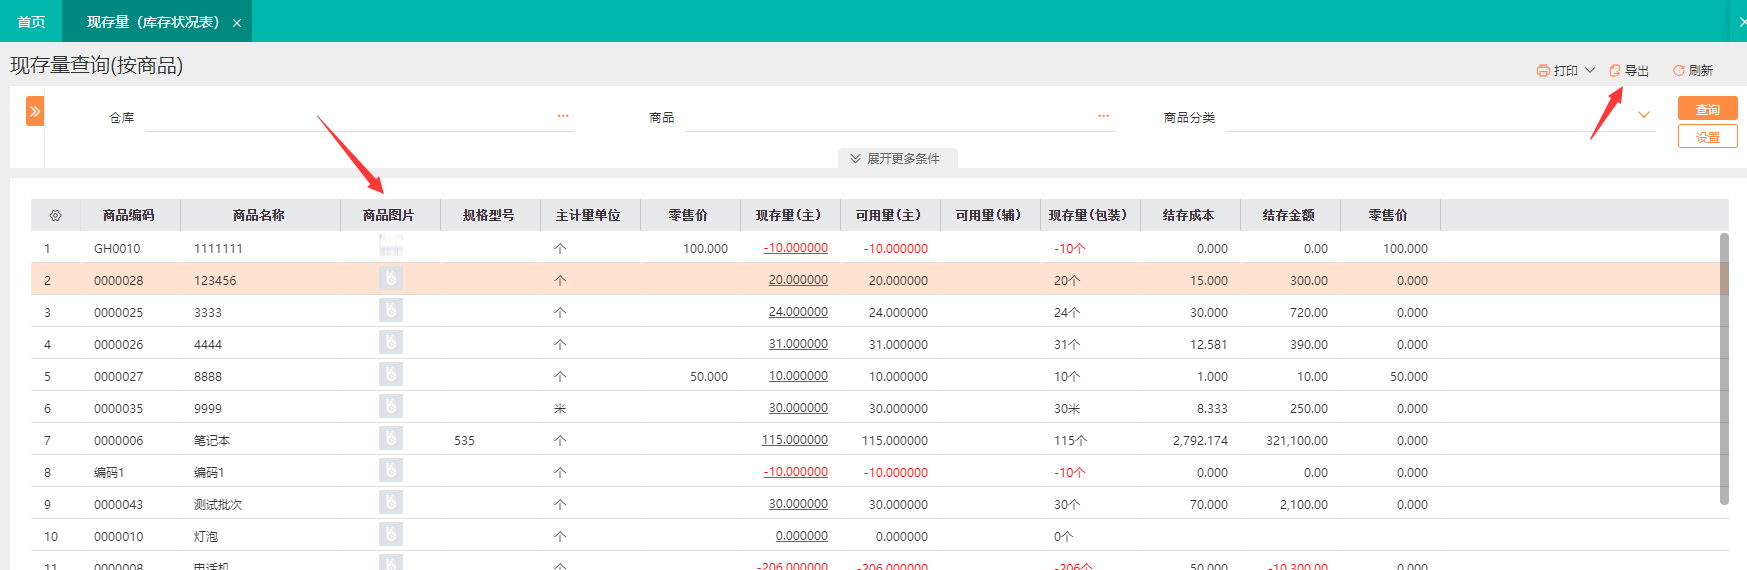Click the 刷新 refresh icon
Screen dimensions: 1747x570
(x=1679, y=71)
